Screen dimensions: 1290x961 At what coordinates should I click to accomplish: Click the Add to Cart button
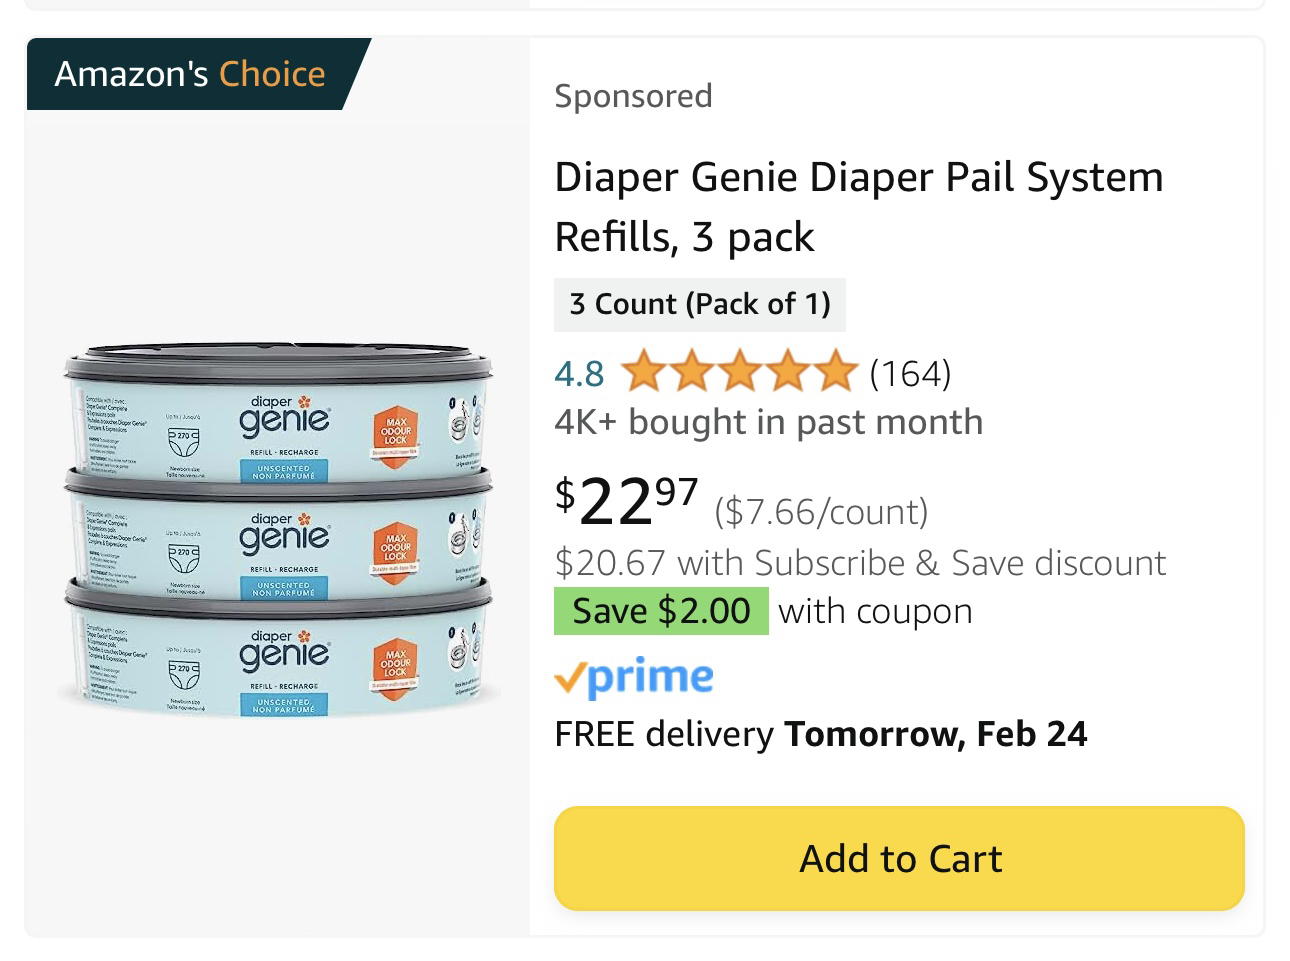898,858
